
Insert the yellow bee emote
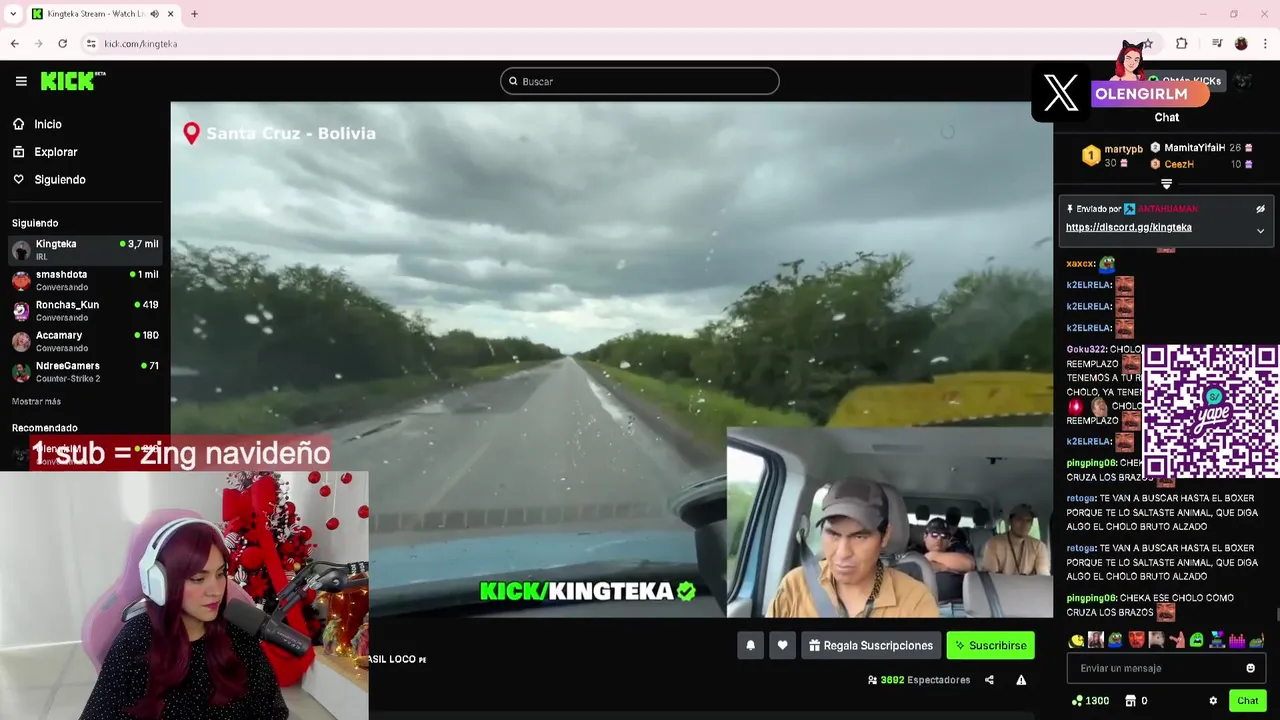click(1076, 640)
